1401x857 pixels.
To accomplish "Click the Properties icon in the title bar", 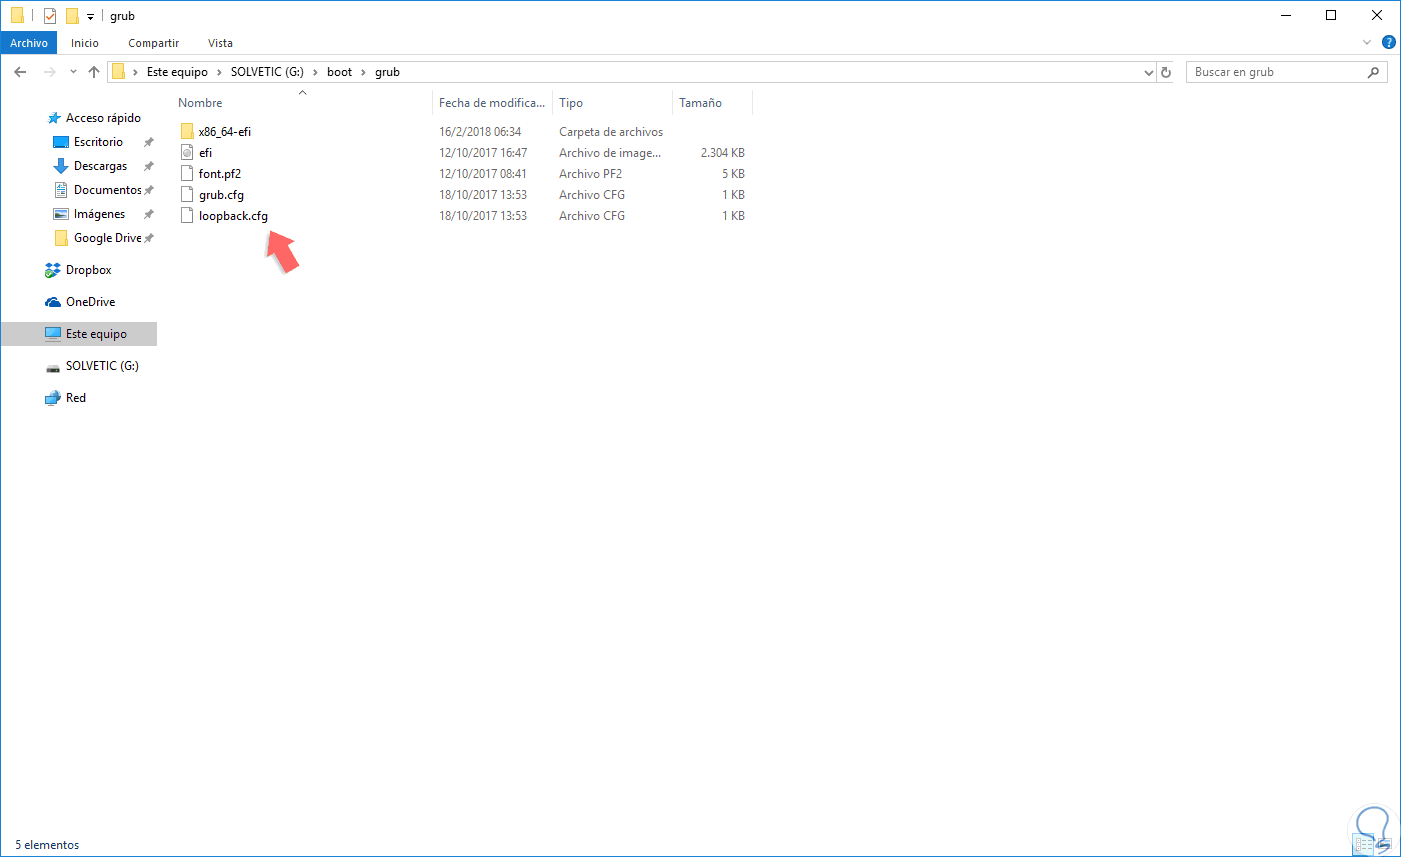I will point(50,16).
